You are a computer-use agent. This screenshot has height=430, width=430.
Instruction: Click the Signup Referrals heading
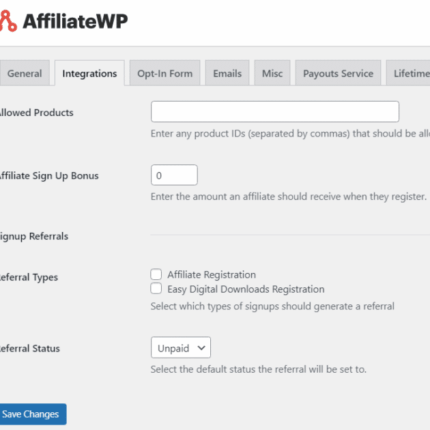(34, 236)
